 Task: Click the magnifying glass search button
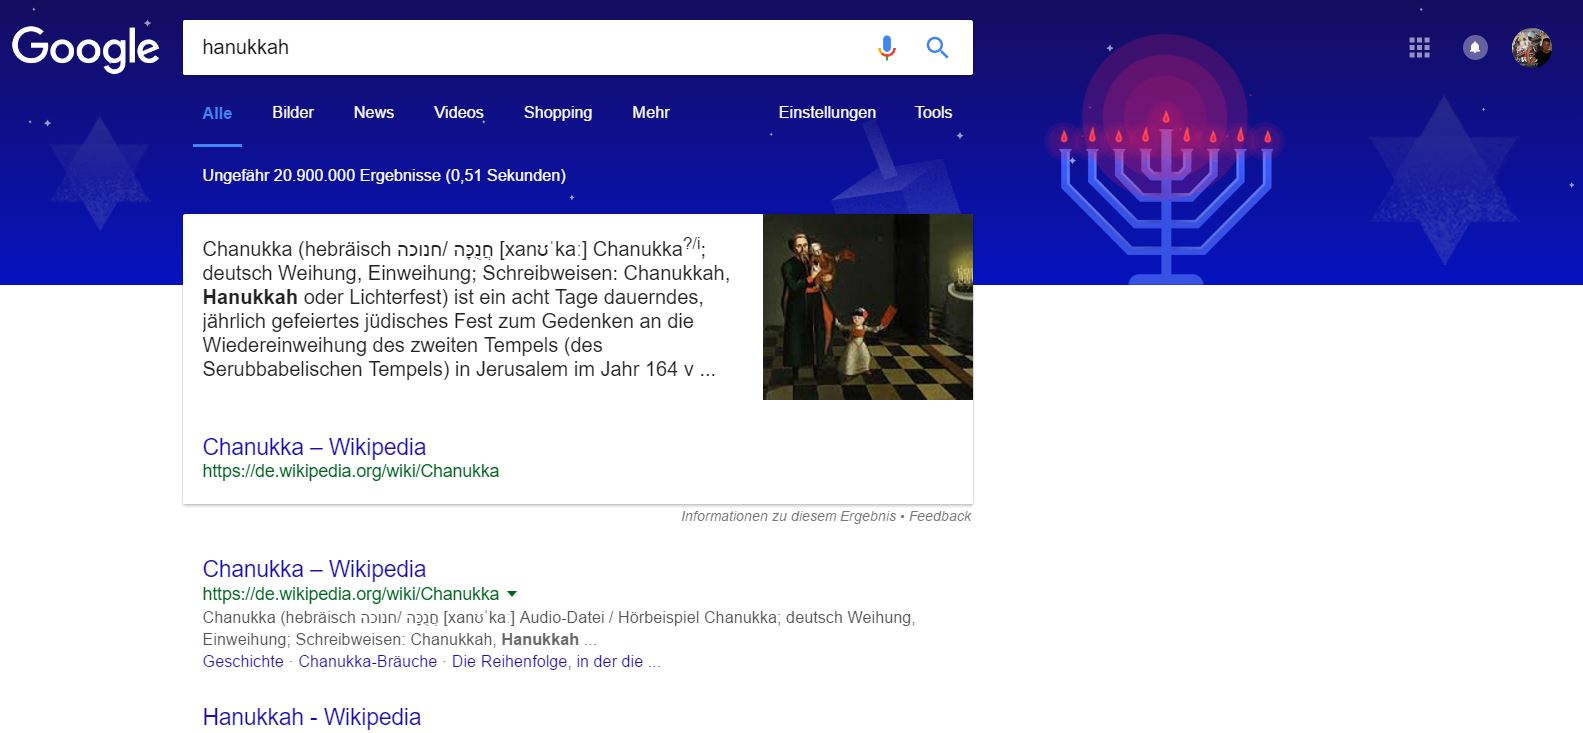937,48
